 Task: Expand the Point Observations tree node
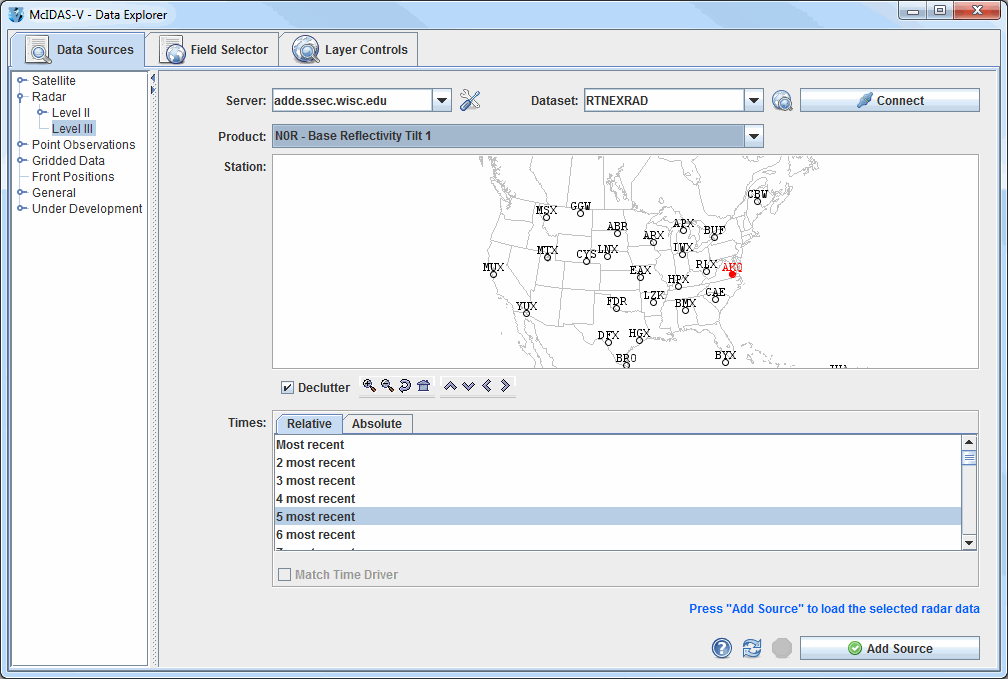[x=21, y=145]
